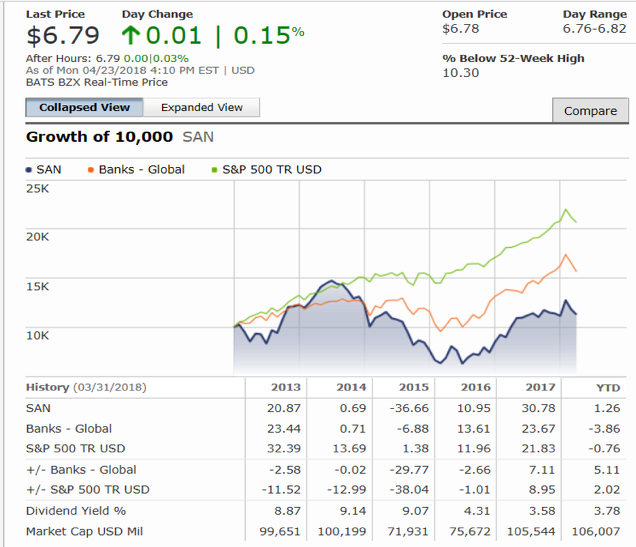Click SAN 2013 return 20.87
Viewport: 636px width, 547px height.
(284, 408)
